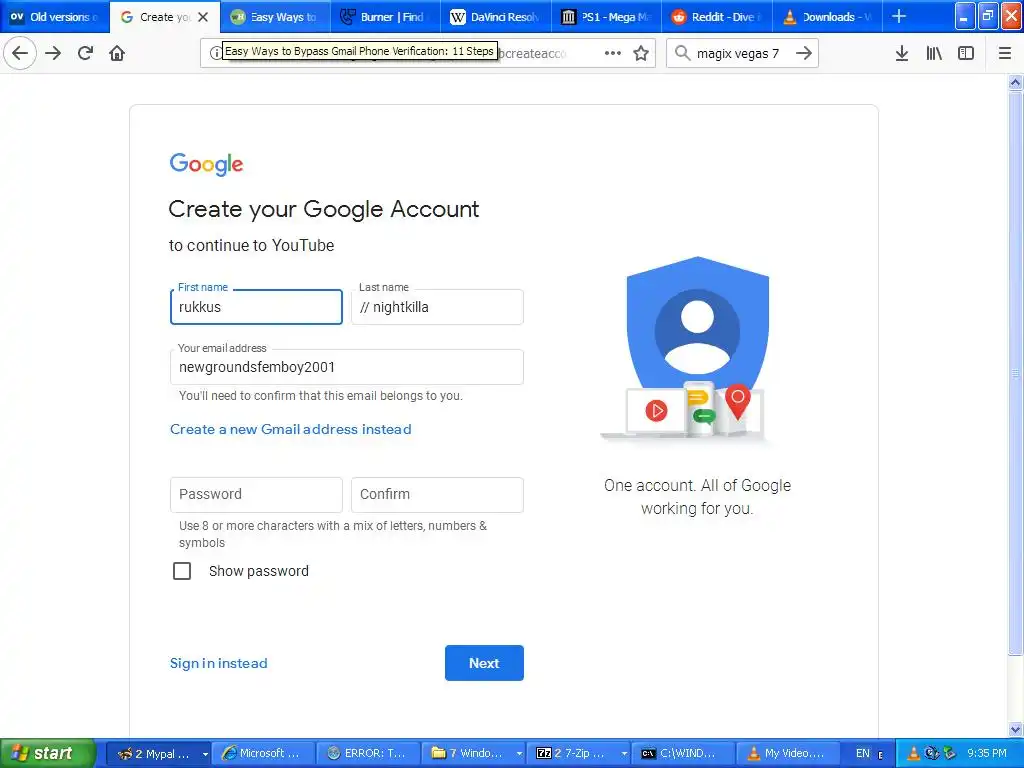
Task: Open a new tab with plus
Action: (899, 16)
